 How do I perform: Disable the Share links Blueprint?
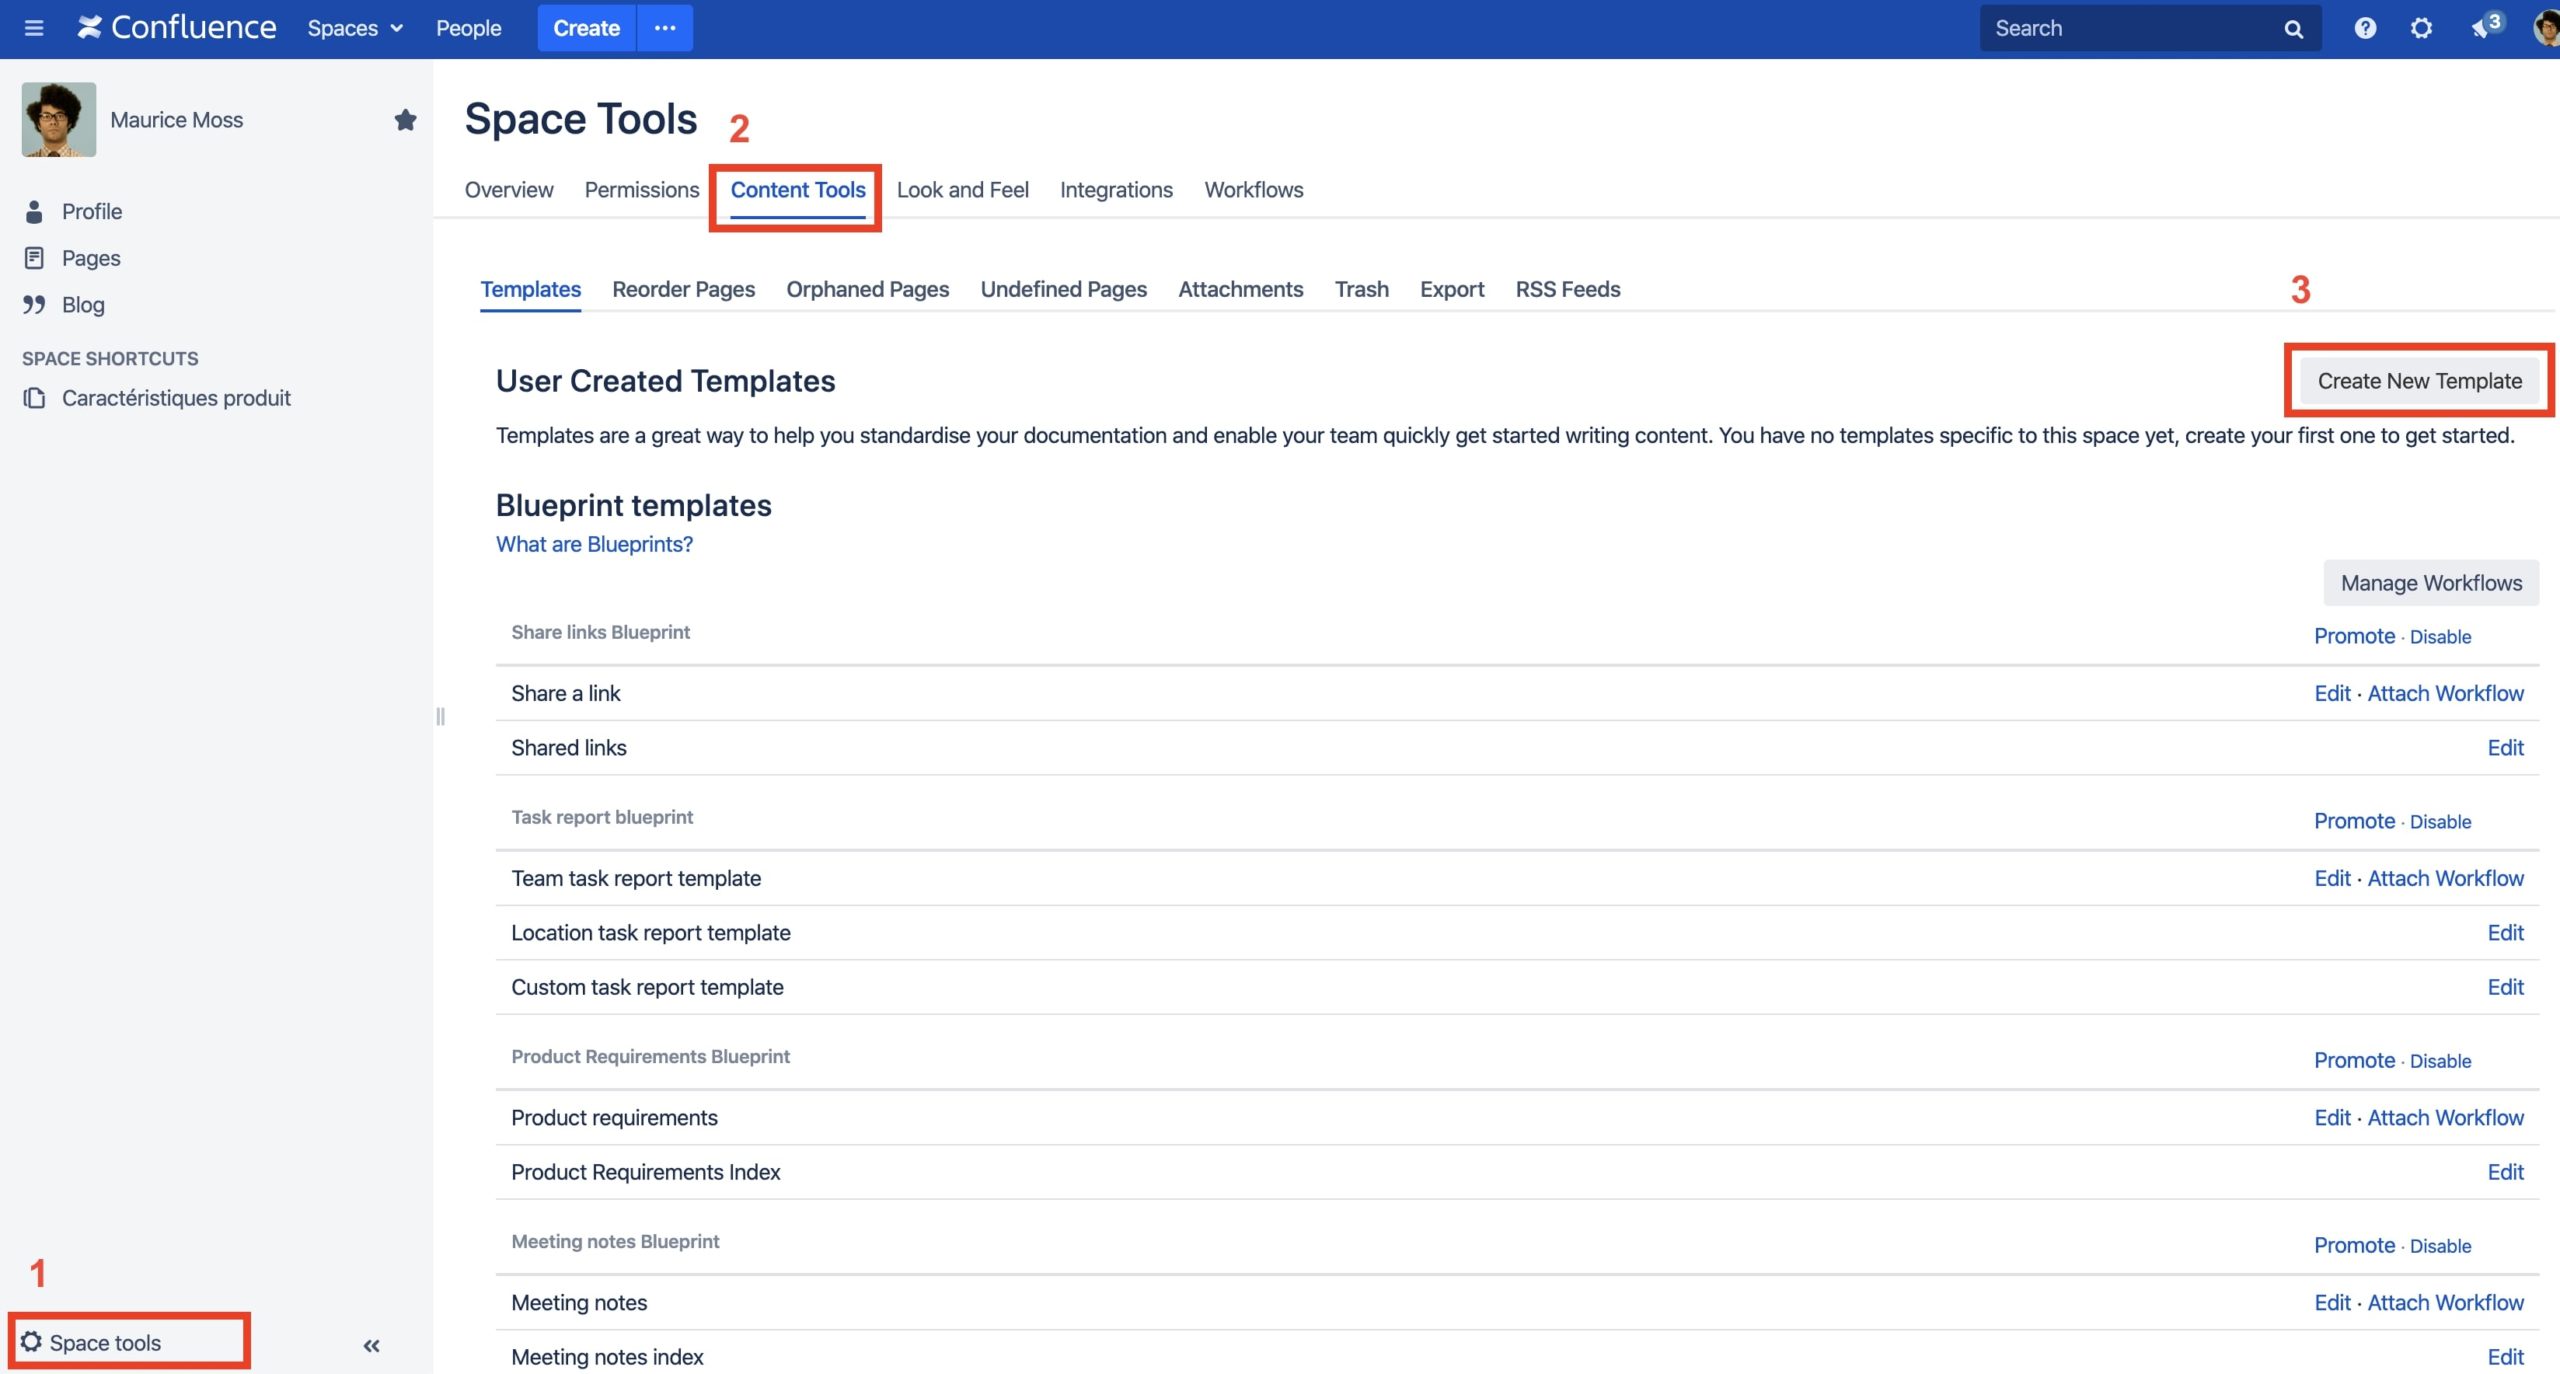(x=2440, y=637)
